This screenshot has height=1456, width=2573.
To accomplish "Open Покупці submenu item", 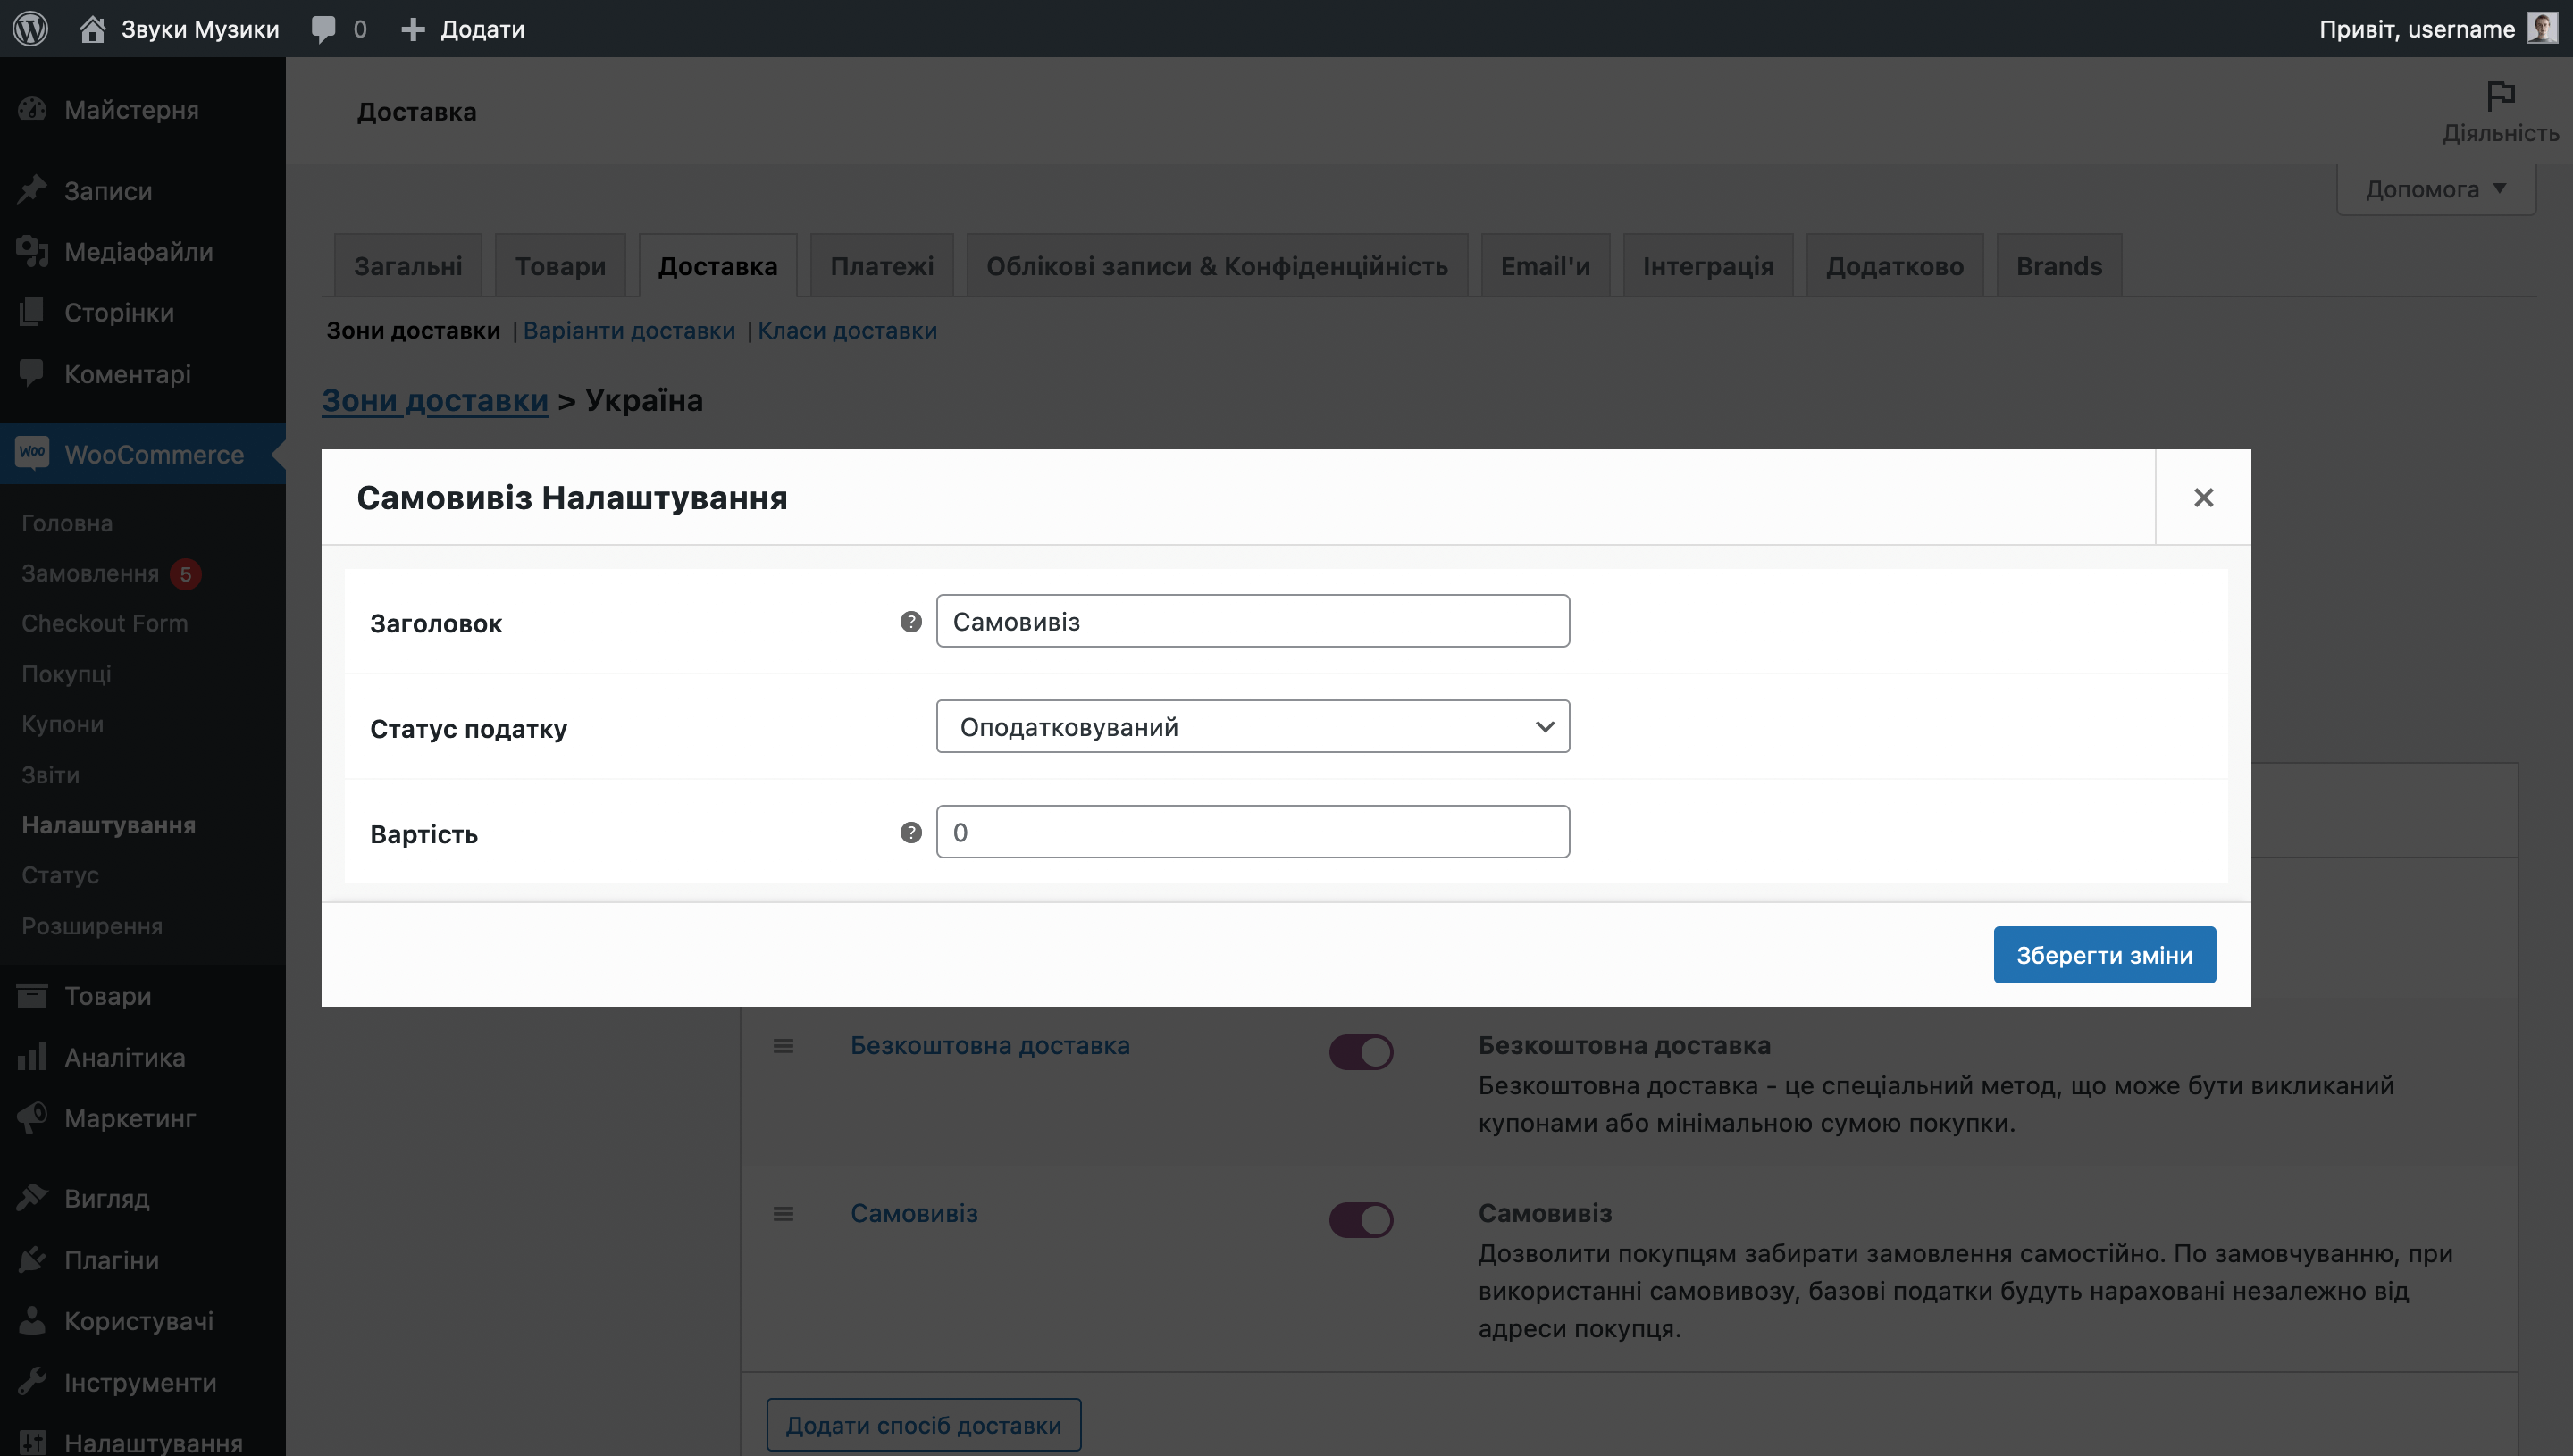I will tap(66, 674).
